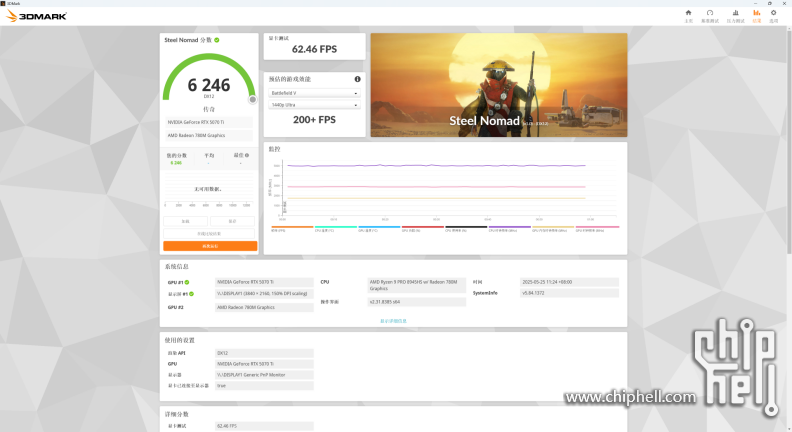Click the 3DMark logo
This screenshot has width=792, height=432.
click(x=36, y=16)
